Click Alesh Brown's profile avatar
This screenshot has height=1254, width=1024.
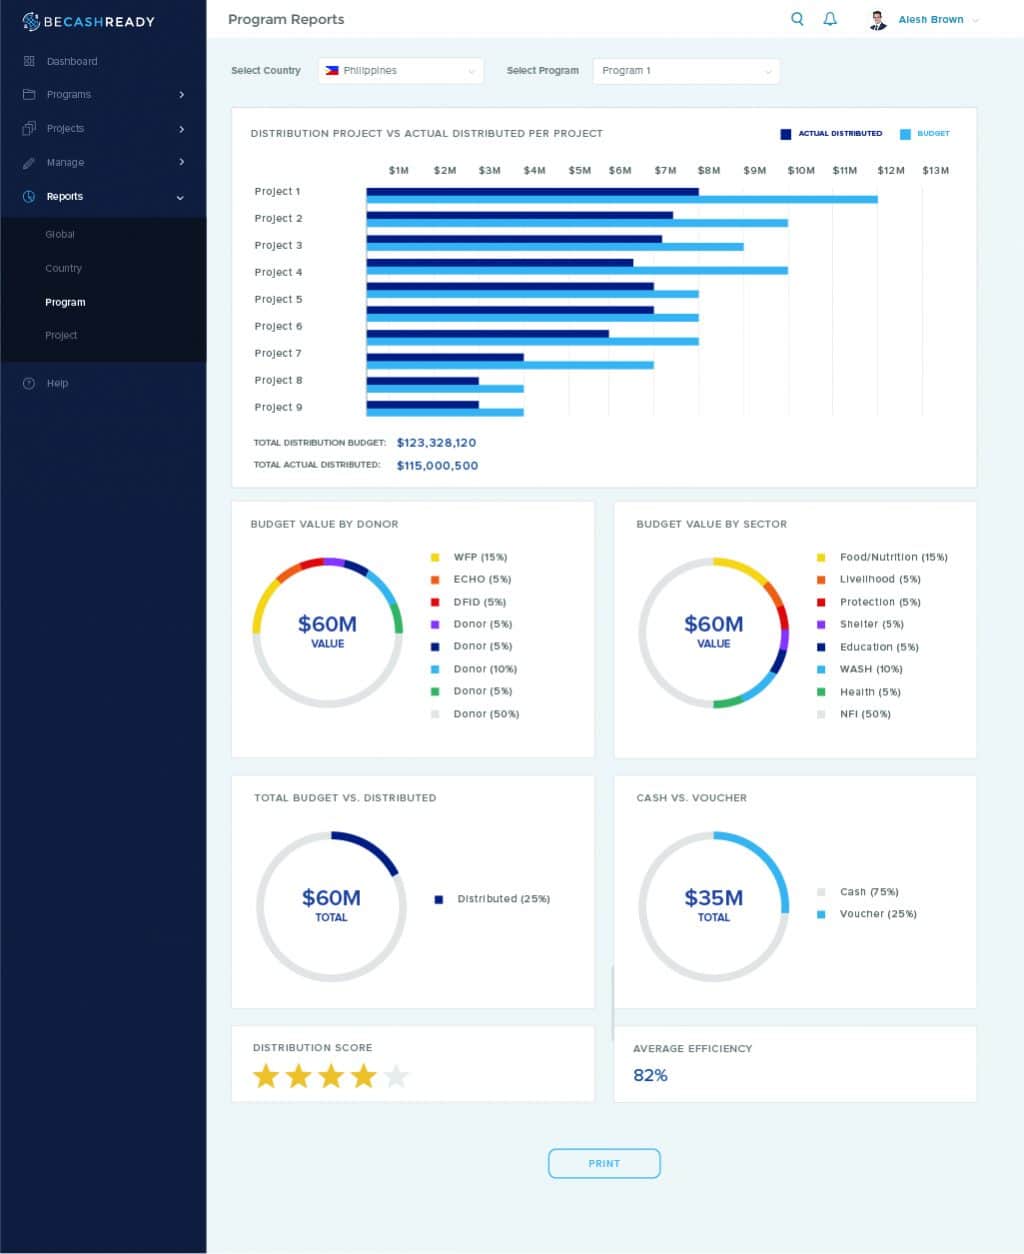[x=878, y=20]
